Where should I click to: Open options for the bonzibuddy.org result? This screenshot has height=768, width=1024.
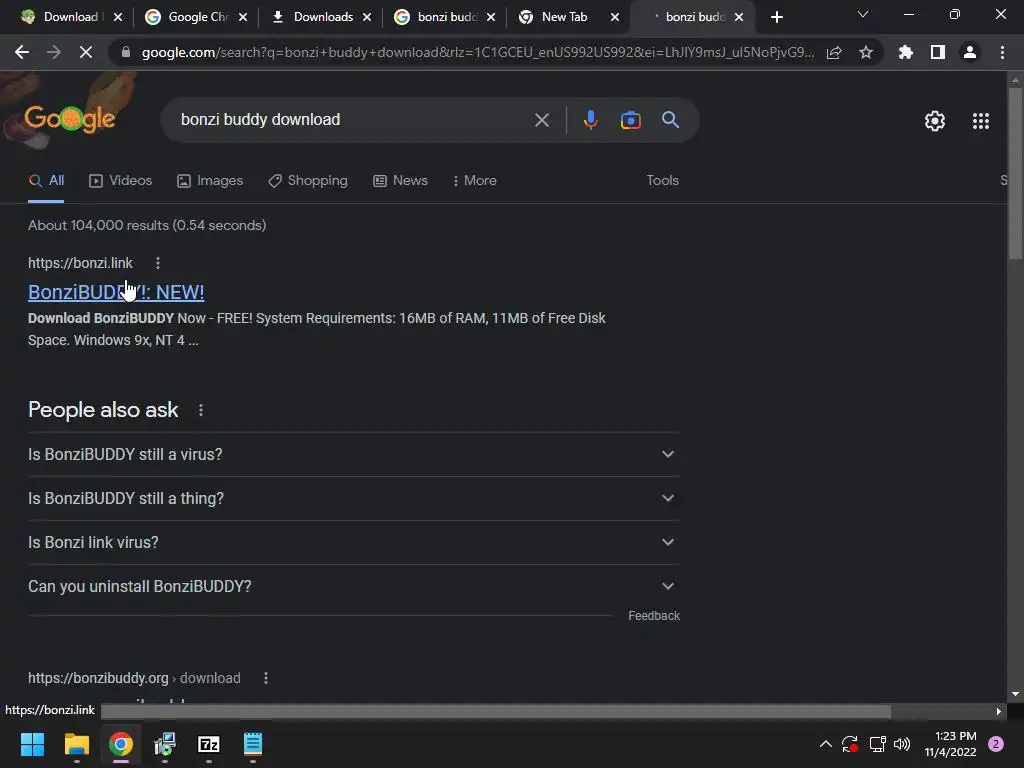(x=265, y=679)
